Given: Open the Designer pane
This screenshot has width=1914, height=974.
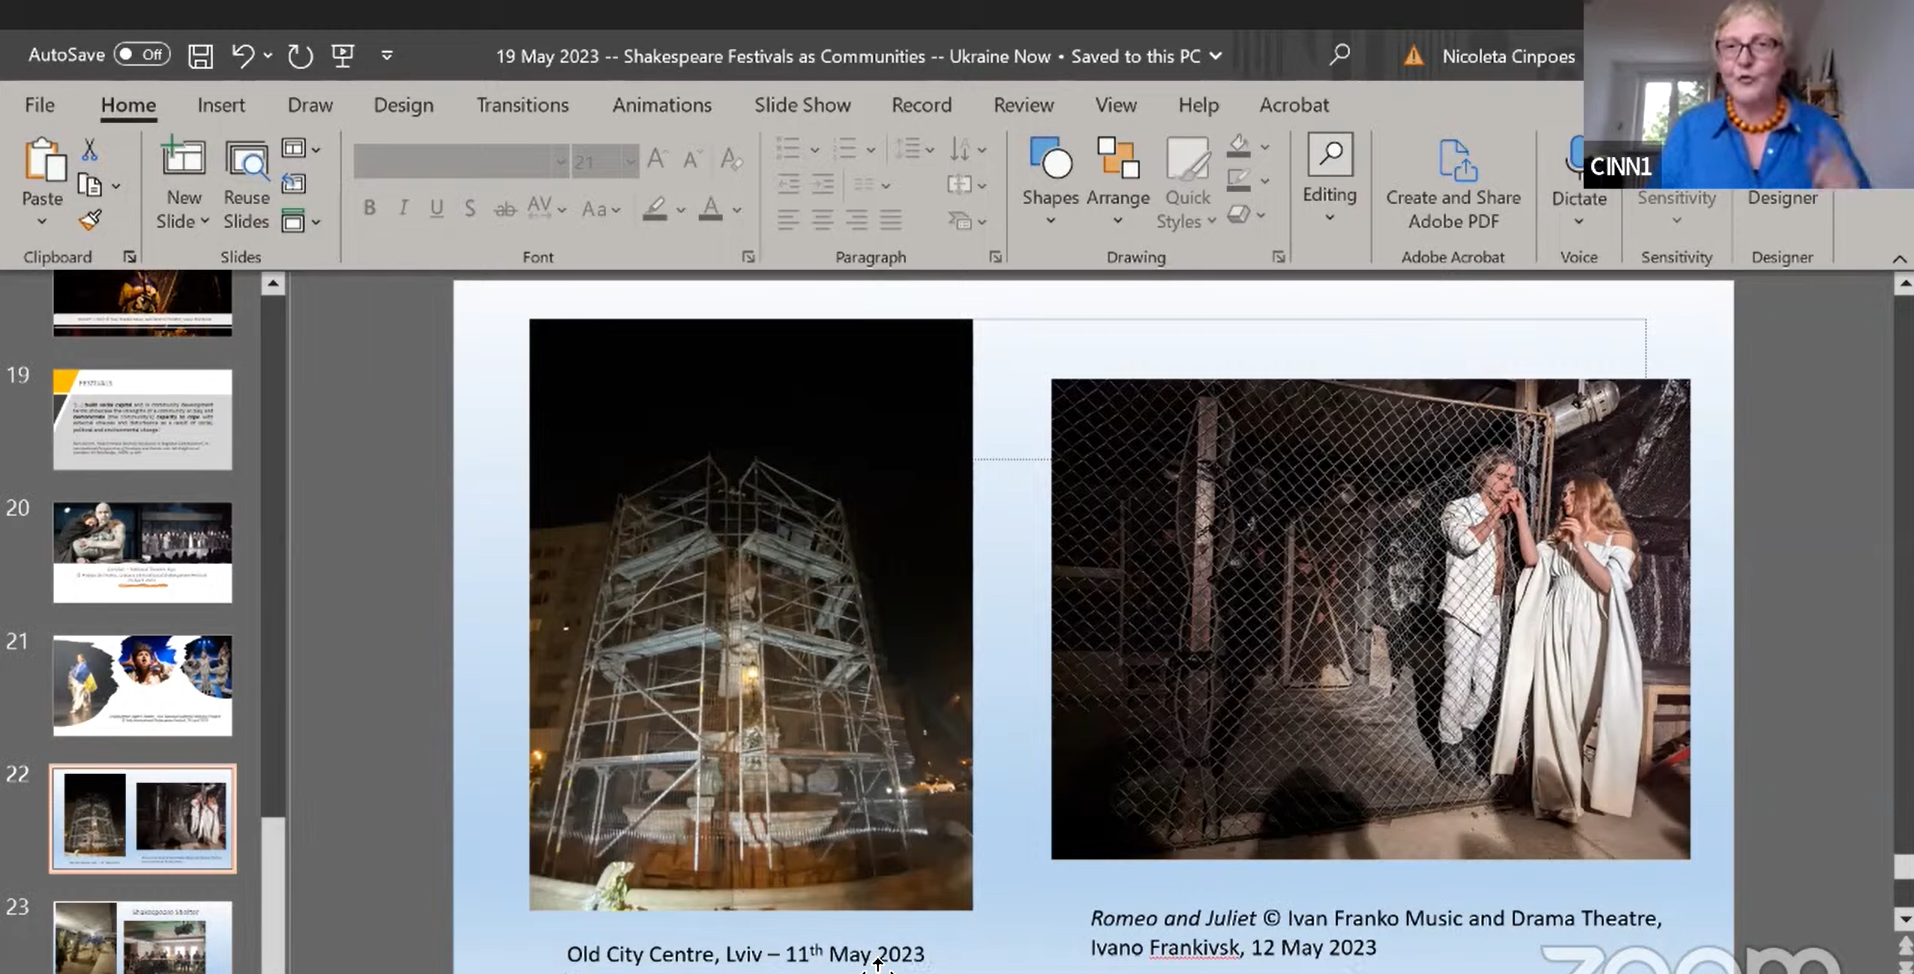Looking at the screenshot, I should (x=1782, y=198).
